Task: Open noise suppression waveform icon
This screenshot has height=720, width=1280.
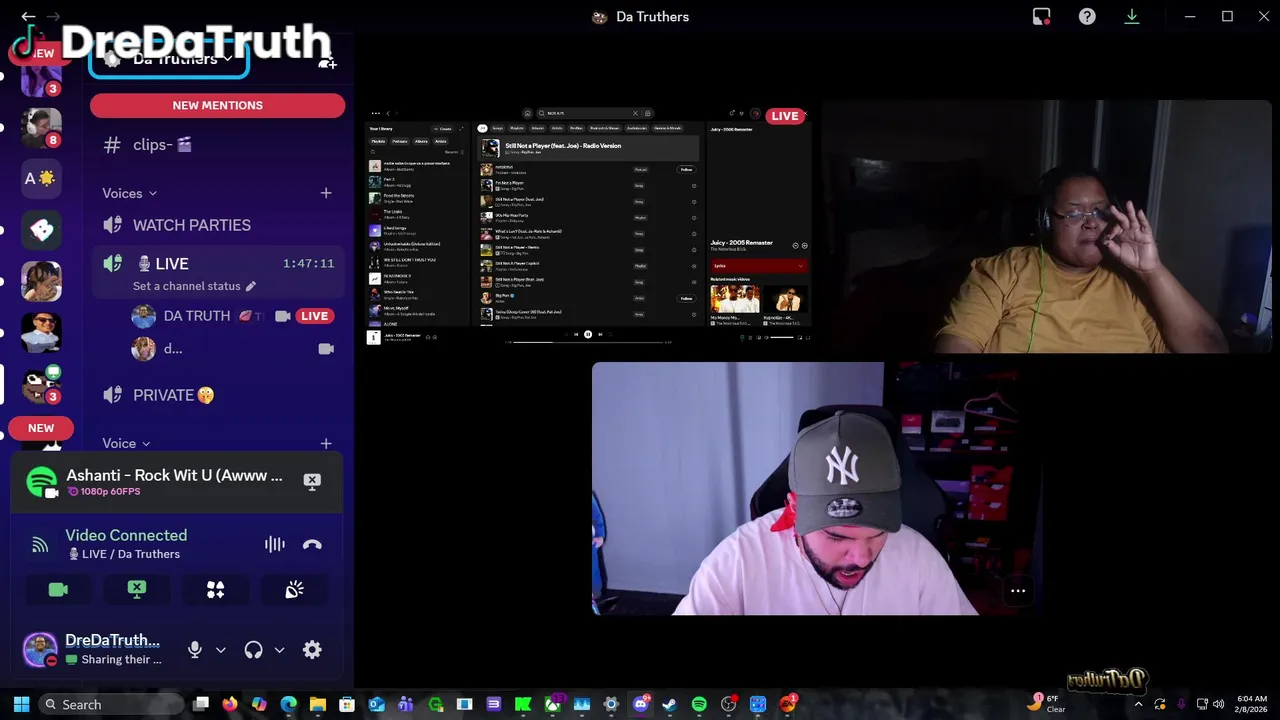Action: pos(274,544)
